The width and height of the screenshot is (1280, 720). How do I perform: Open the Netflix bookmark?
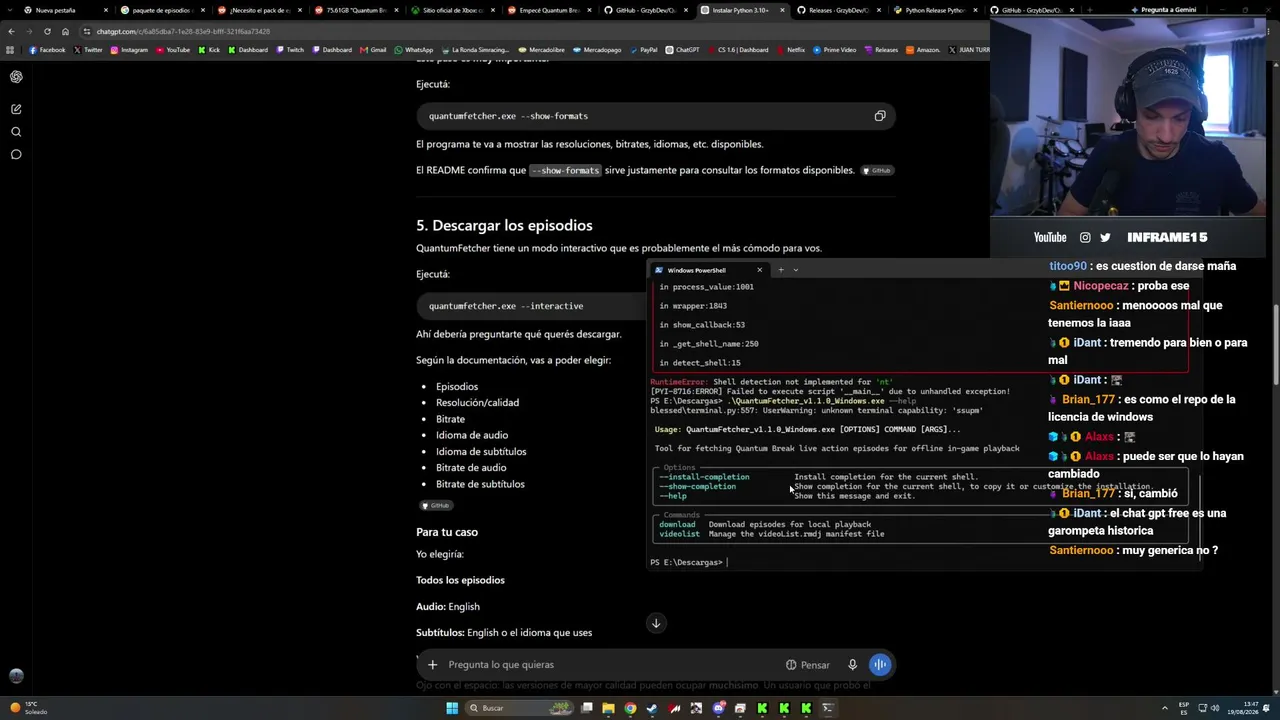coord(790,50)
